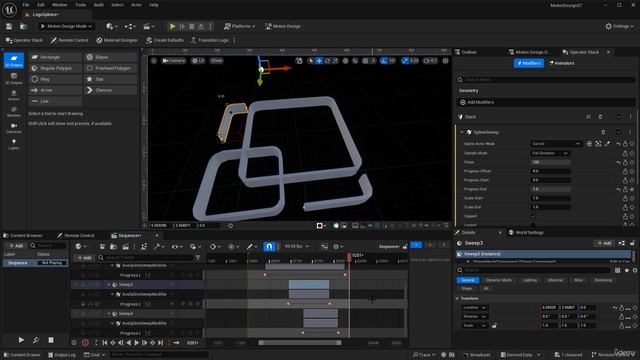
Task: Open the Location type dropdown
Action: click(x=474, y=307)
